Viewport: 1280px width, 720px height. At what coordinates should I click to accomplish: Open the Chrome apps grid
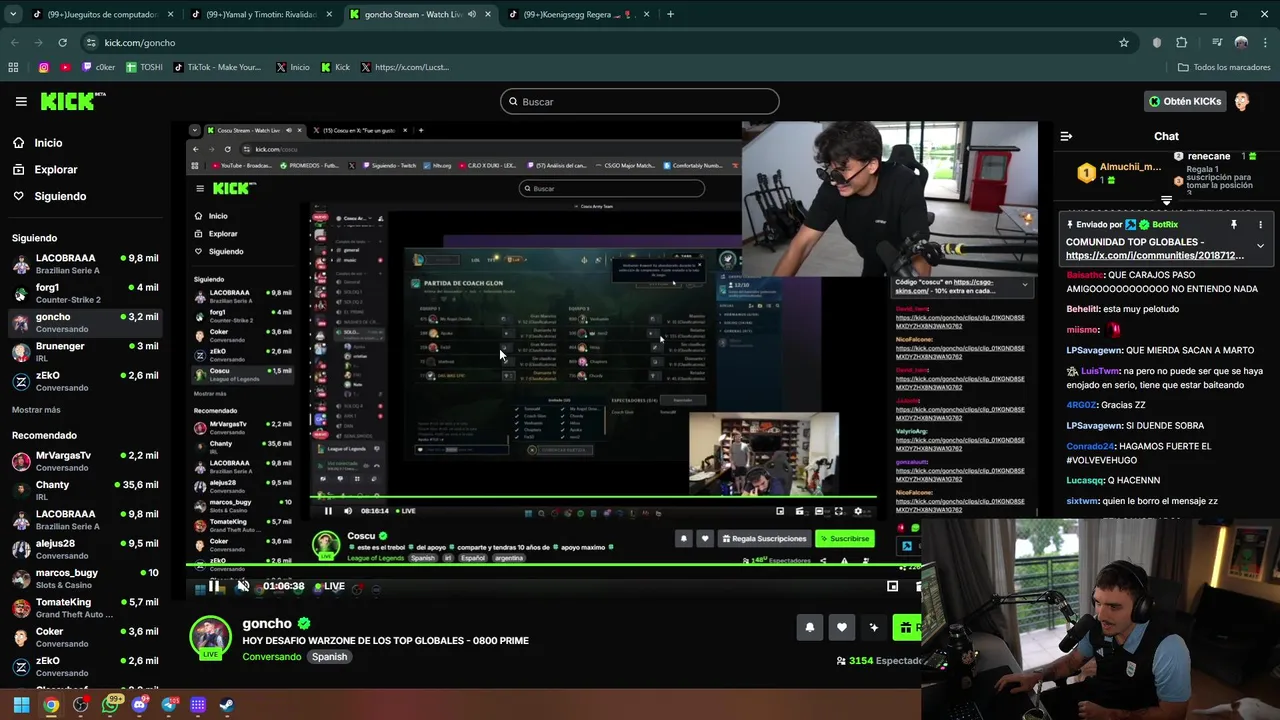click(x=13, y=67)
